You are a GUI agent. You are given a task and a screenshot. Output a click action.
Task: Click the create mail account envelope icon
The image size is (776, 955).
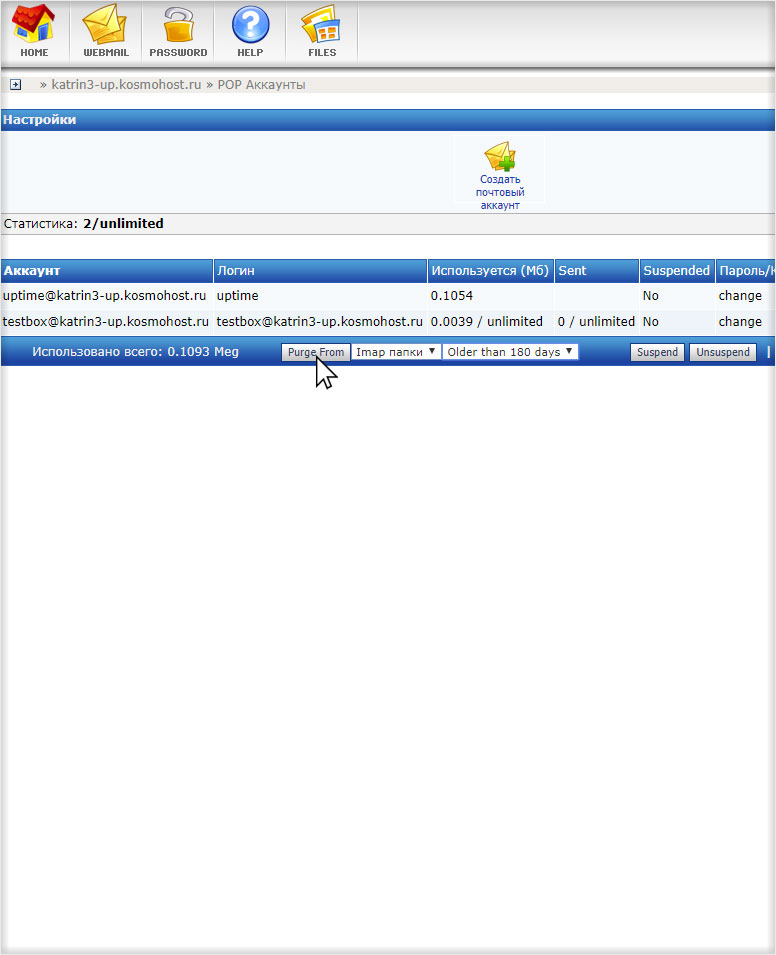coord(500,157)
